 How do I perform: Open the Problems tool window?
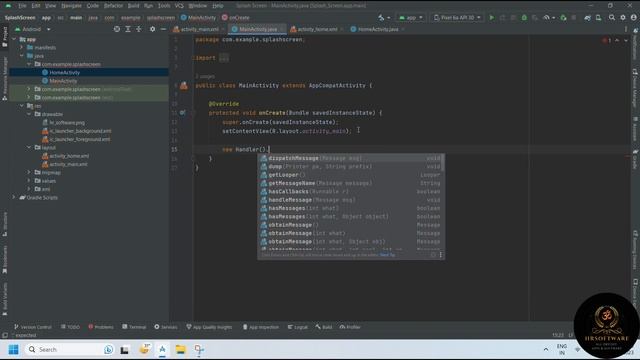[x=101, y=327]
